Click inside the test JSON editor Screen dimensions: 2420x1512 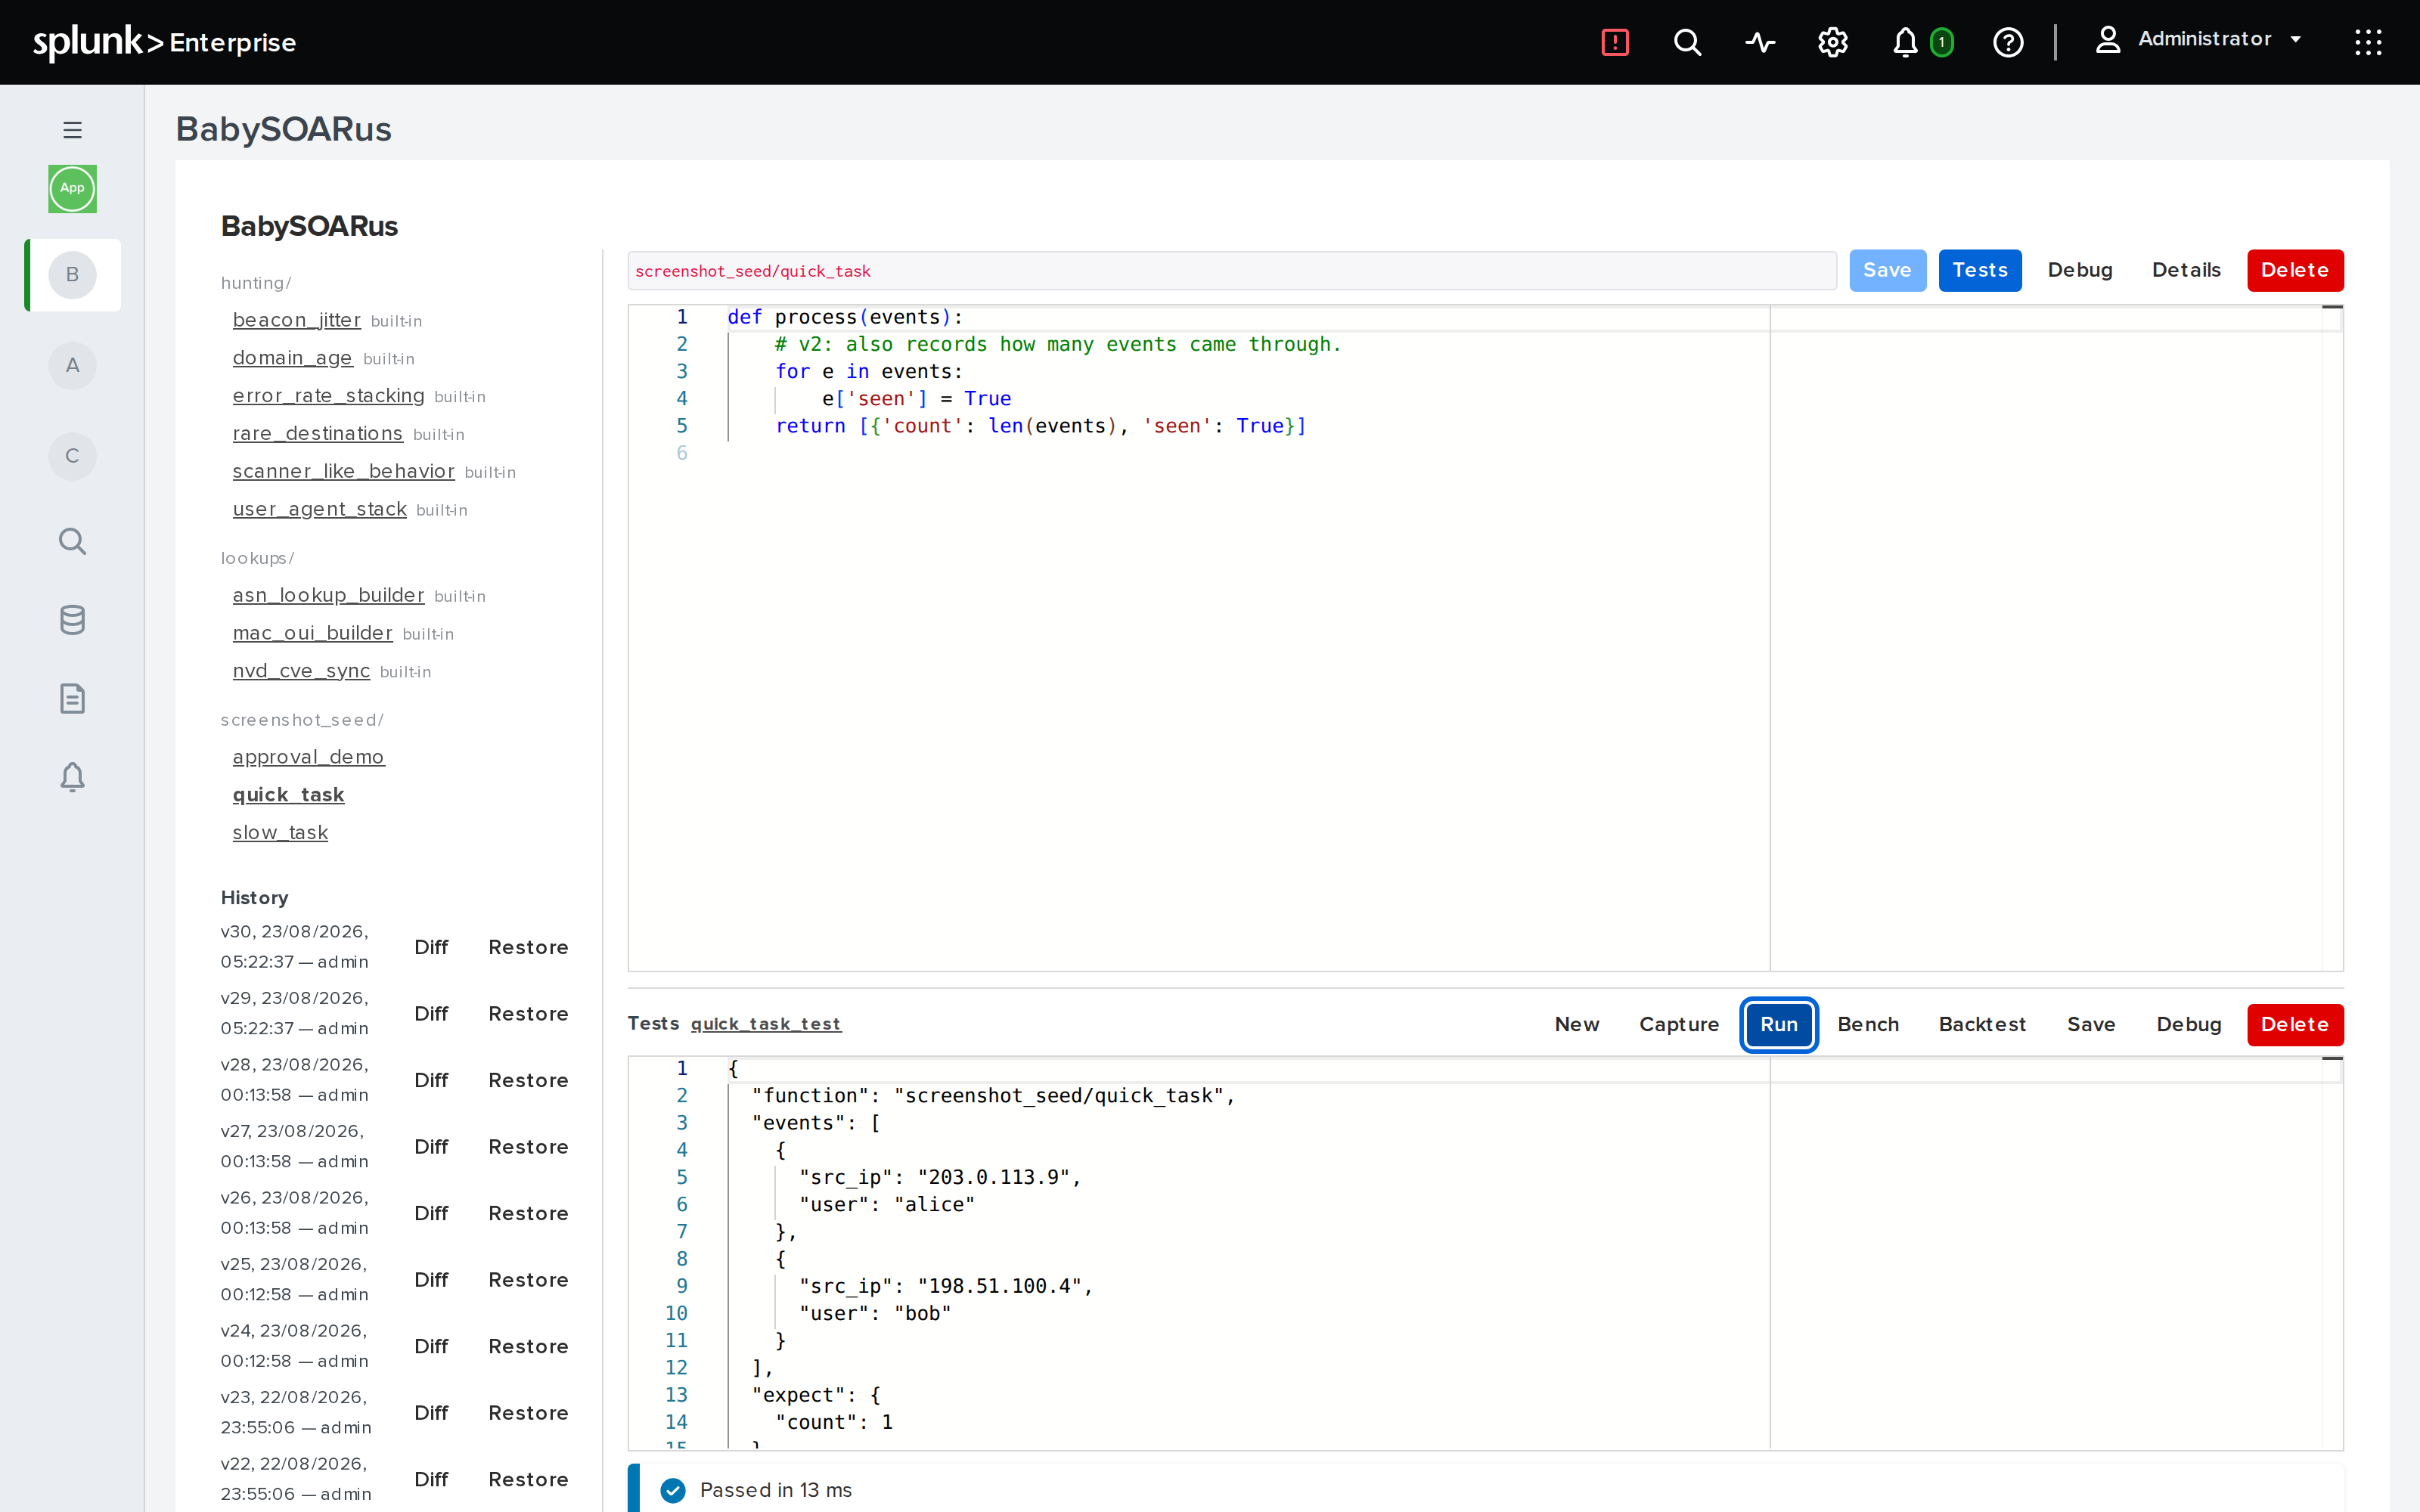[x=1485, y=1253]
